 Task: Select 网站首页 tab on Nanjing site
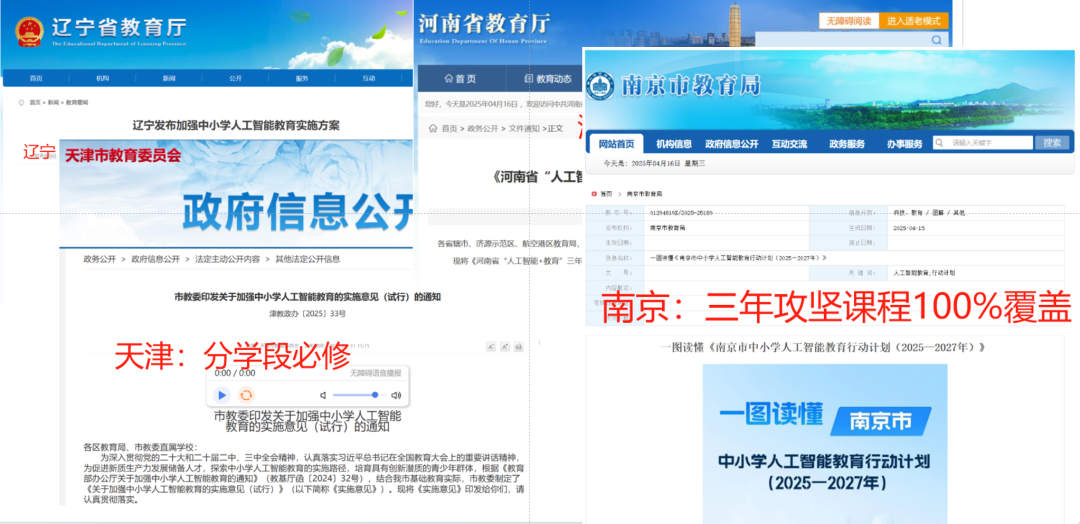tap(616, 144)
